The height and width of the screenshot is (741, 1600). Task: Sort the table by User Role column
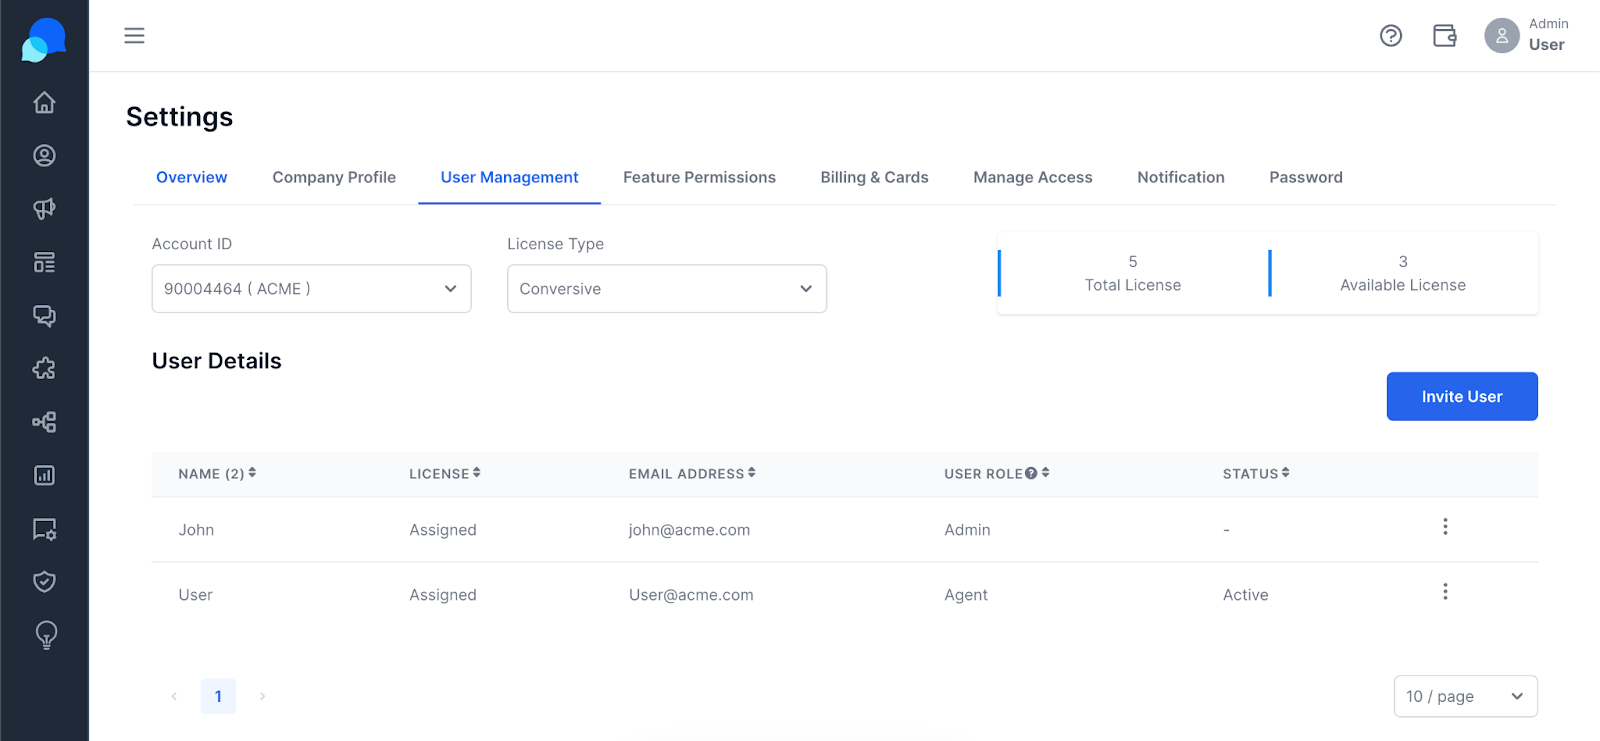[1045, 473]
